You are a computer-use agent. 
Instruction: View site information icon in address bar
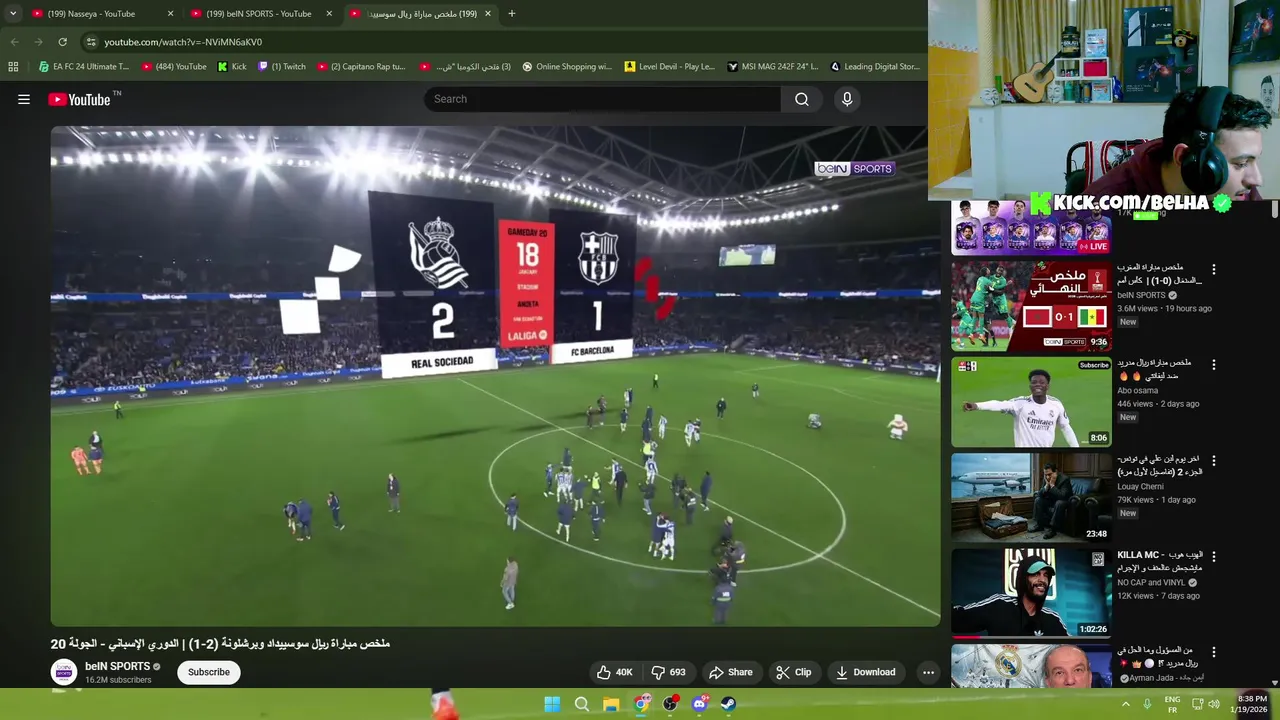click(90, 42)
